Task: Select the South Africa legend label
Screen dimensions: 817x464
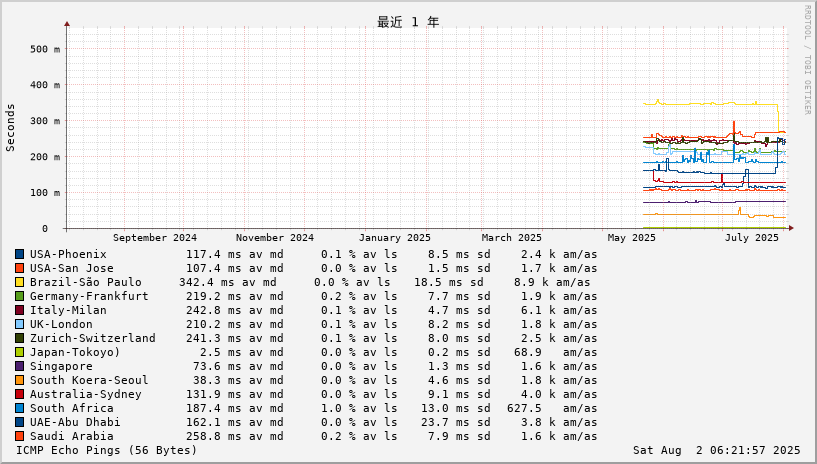Action: click(71, 408)
